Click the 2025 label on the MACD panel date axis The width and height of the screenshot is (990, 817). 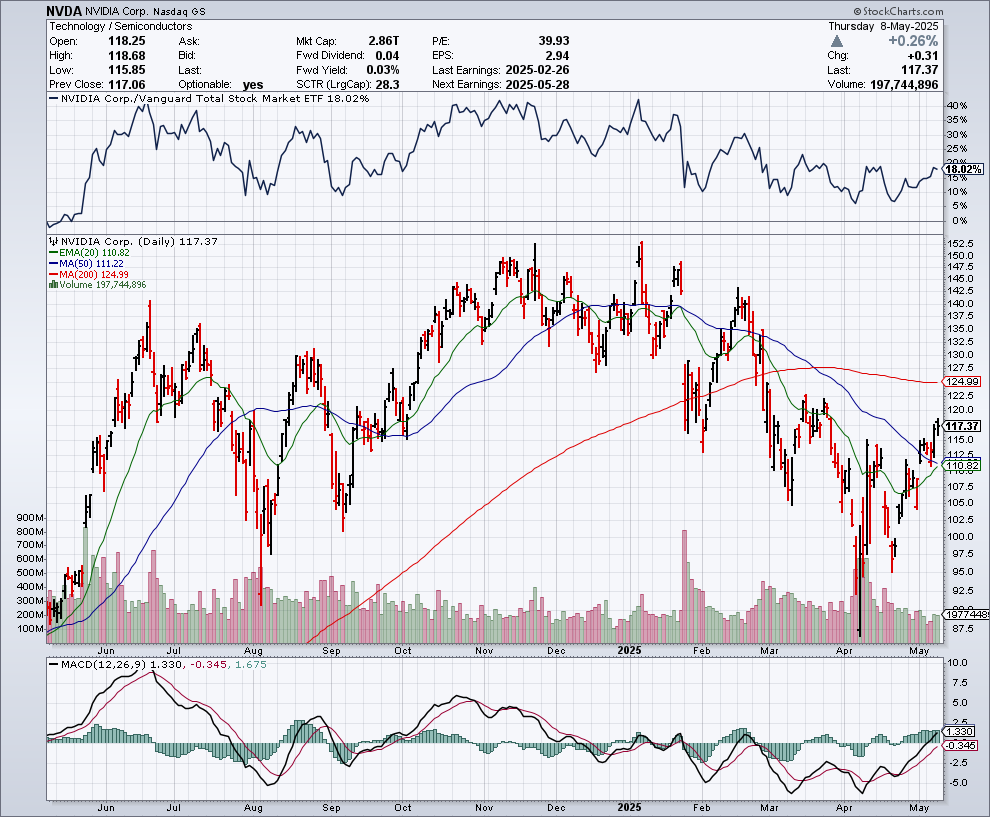[629, 808]
